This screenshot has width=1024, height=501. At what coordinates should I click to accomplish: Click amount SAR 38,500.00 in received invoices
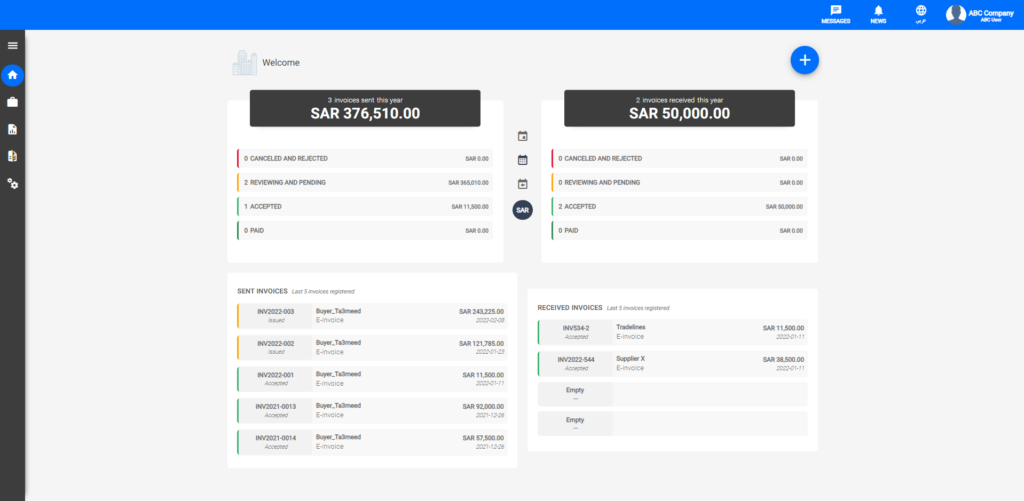tap(784, 359)
